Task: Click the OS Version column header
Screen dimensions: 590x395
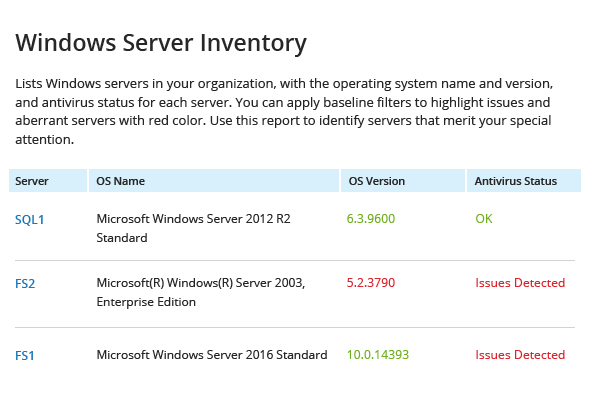Action: pos(403,181)
